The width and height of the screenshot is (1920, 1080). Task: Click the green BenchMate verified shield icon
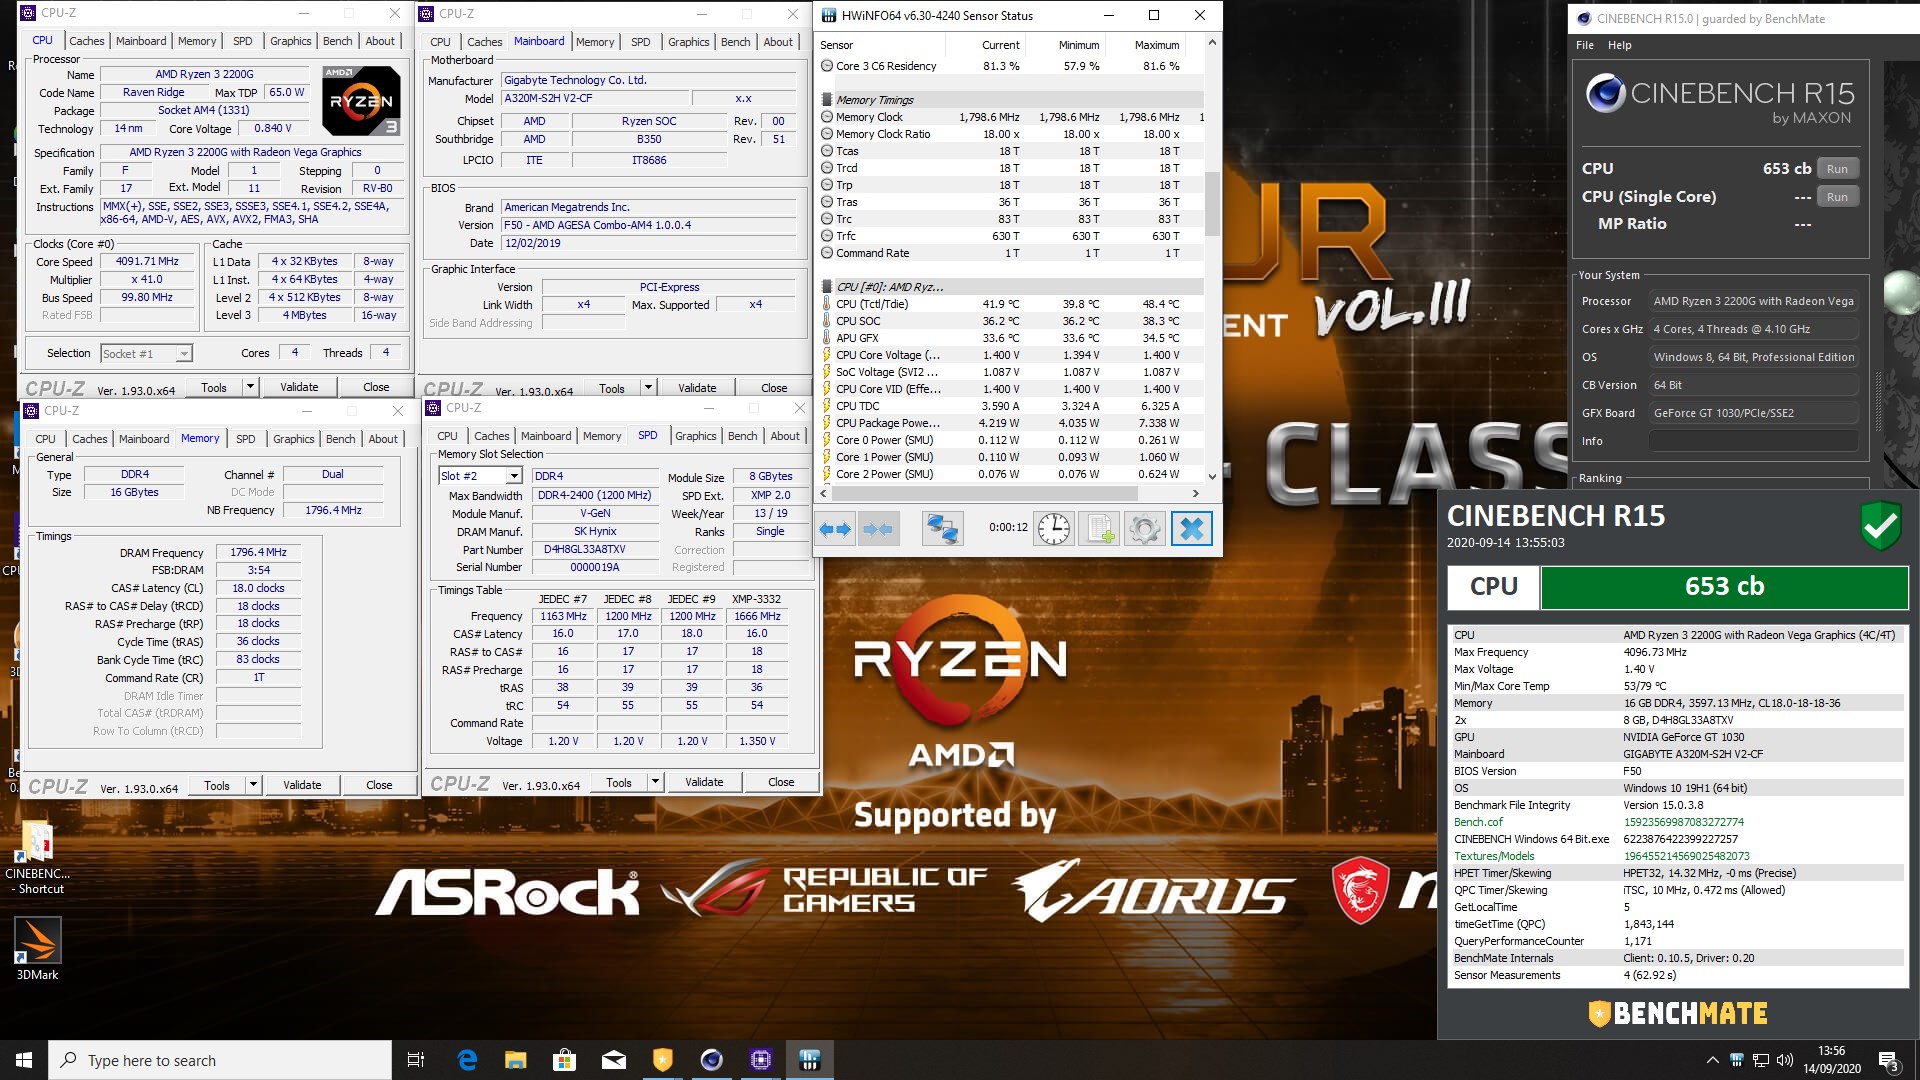[1880, 525]
